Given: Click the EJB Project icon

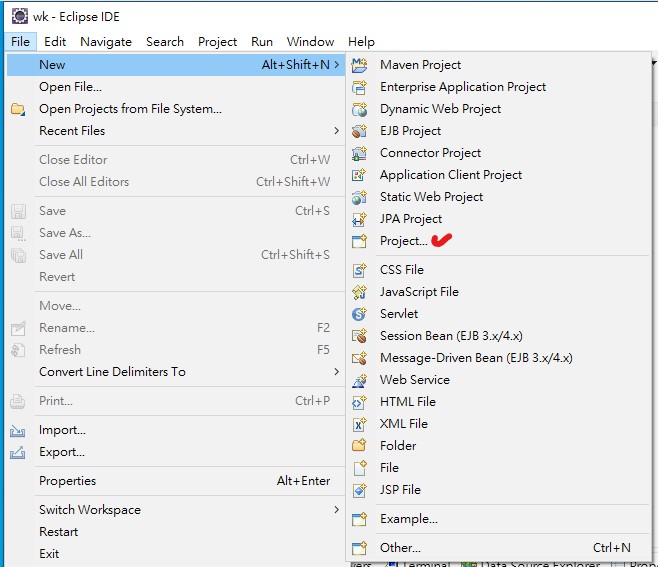Looking at the screenshot, I should point(359,131).
